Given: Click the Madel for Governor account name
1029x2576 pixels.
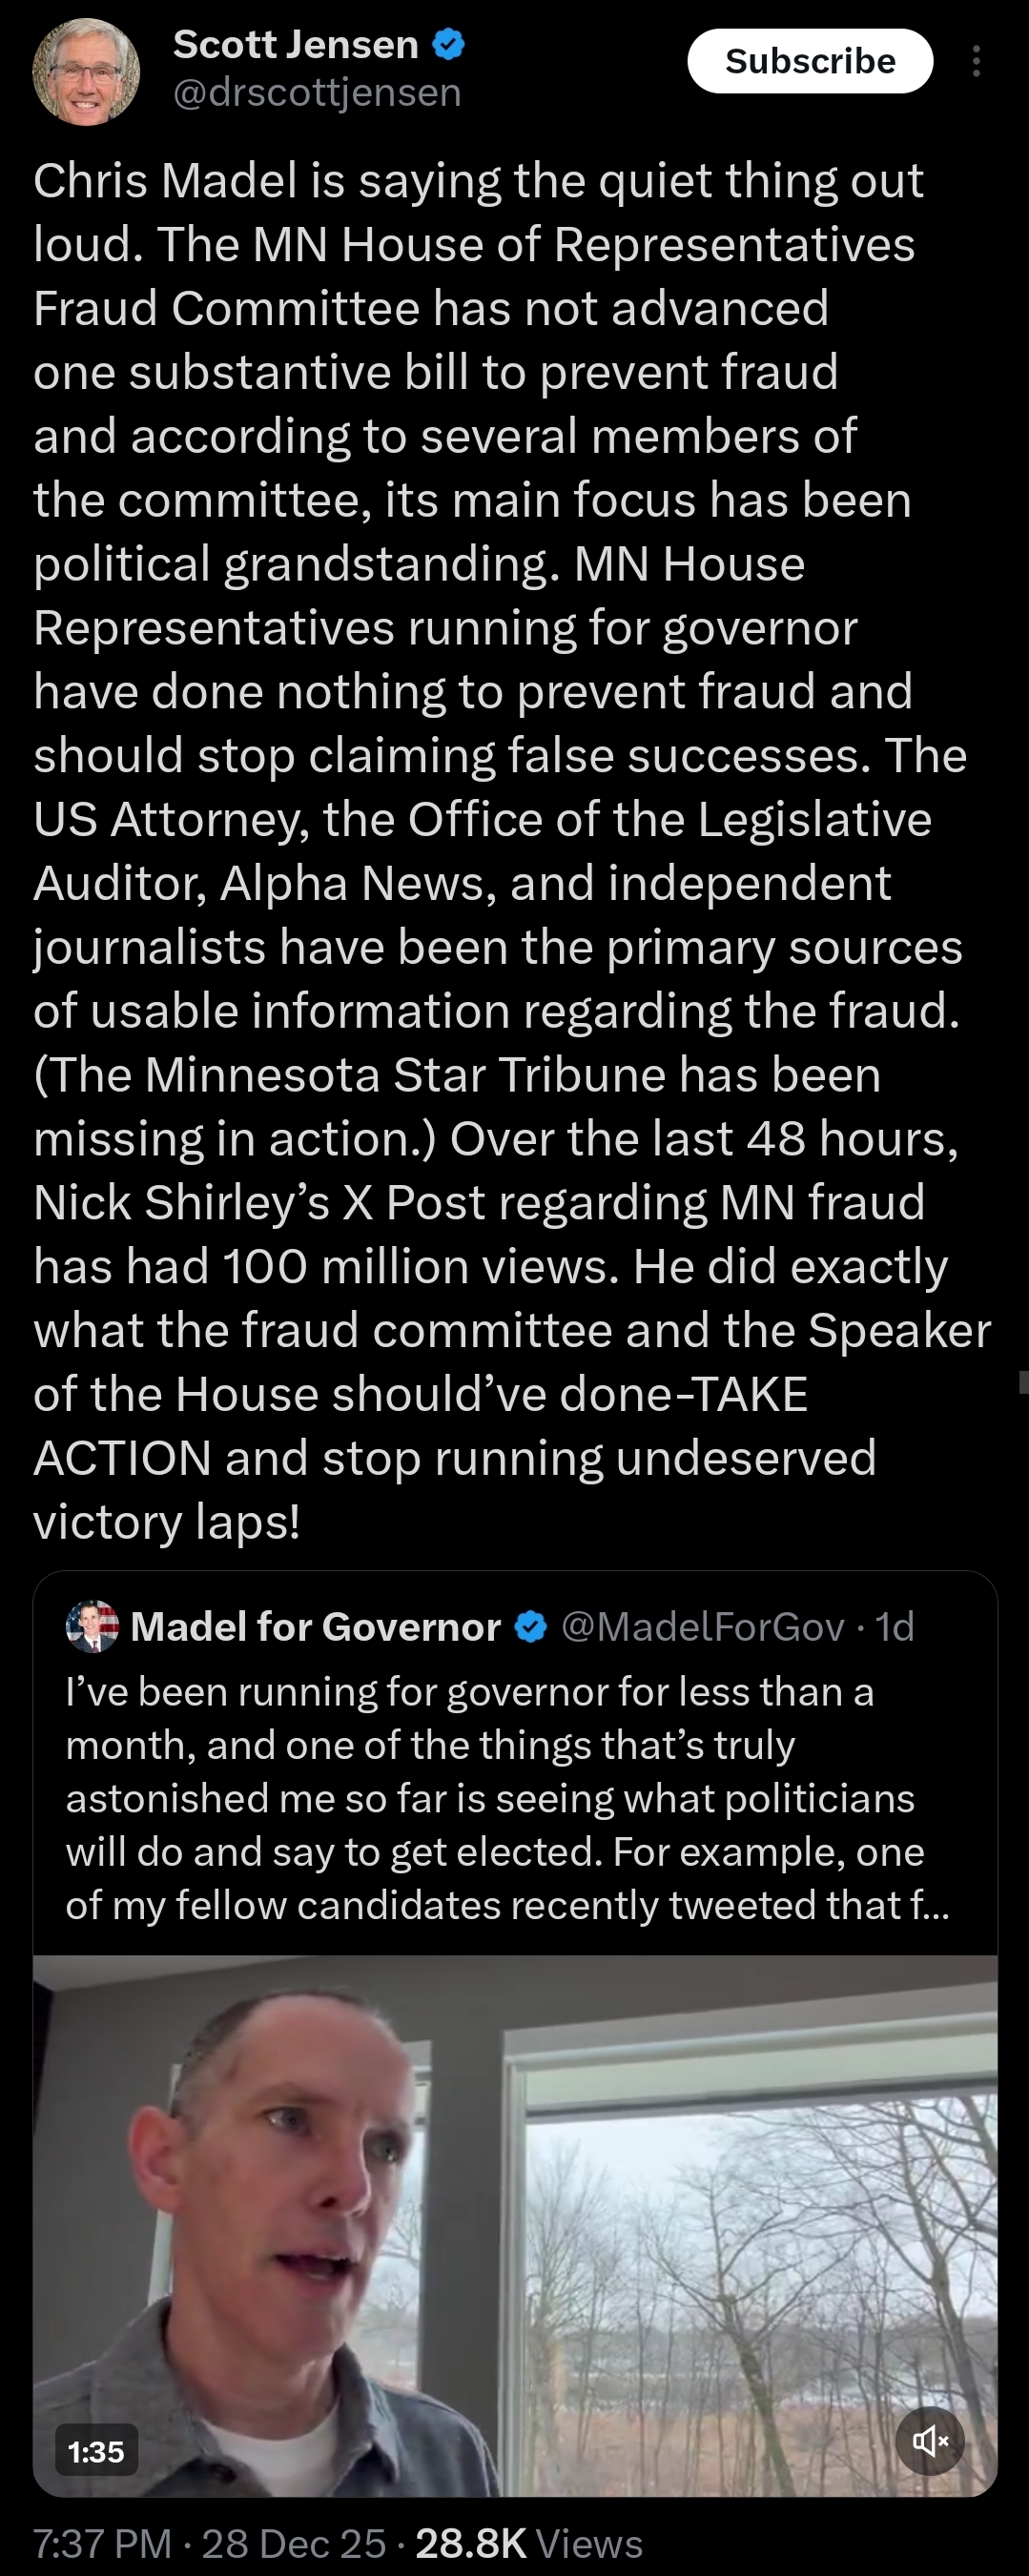Looking at the screenshot, I should click(315, 1627).
